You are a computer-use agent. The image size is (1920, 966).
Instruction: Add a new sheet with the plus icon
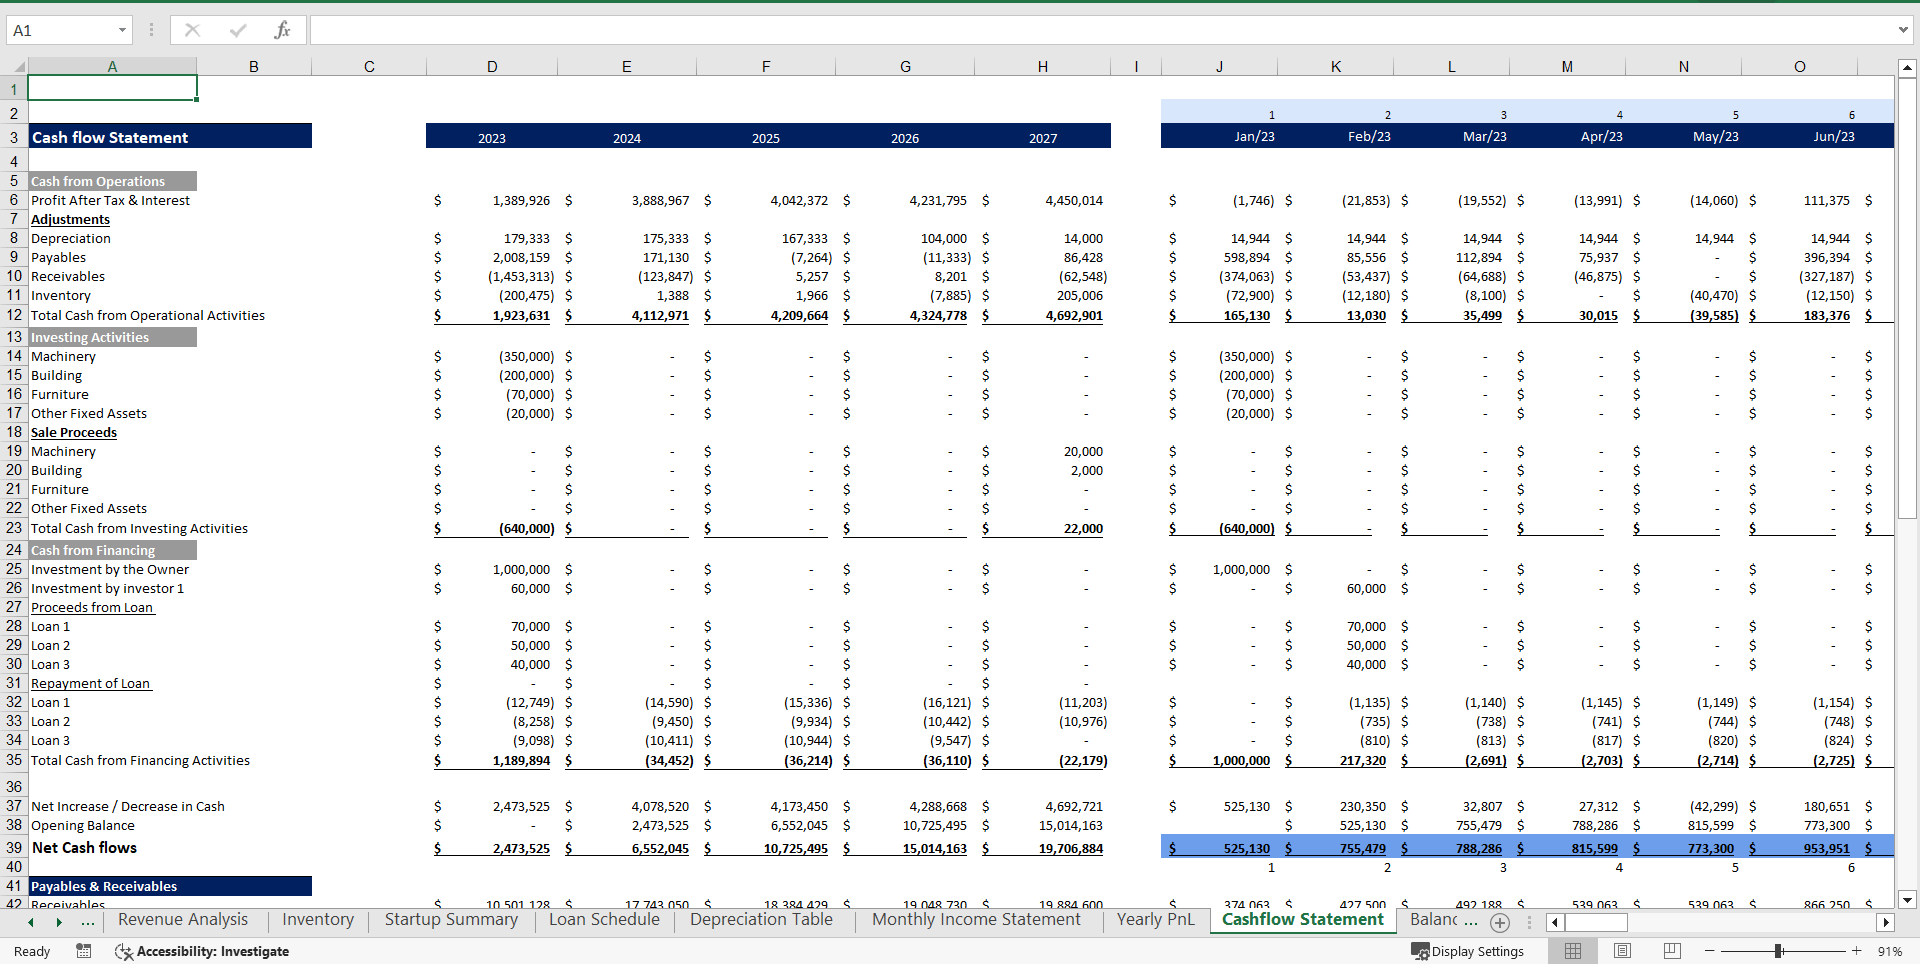[1499, 922]
